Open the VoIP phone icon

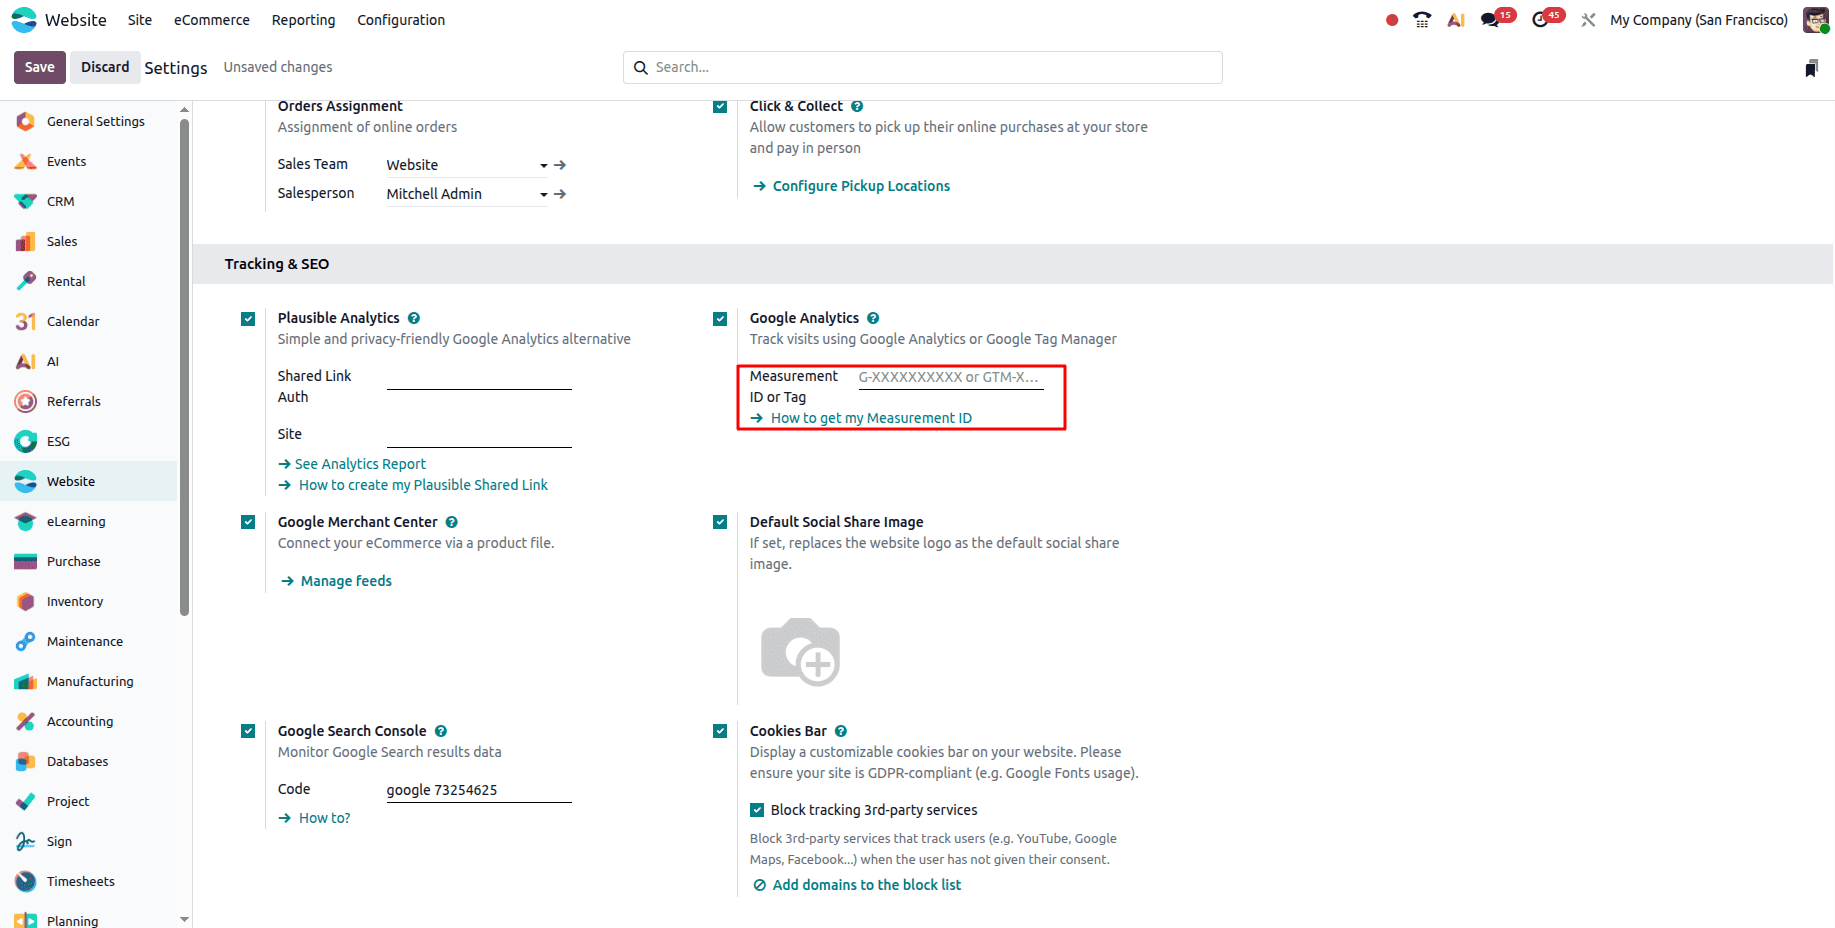click(x=1422, y=20)
